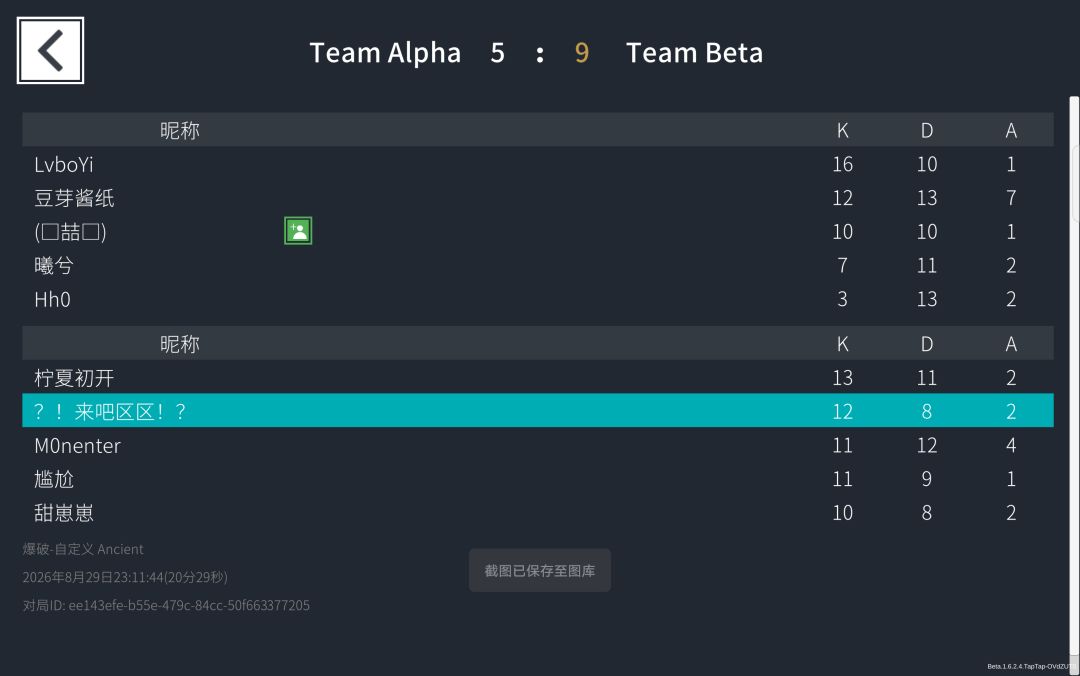Click the Team Beta title

point(694,53)
